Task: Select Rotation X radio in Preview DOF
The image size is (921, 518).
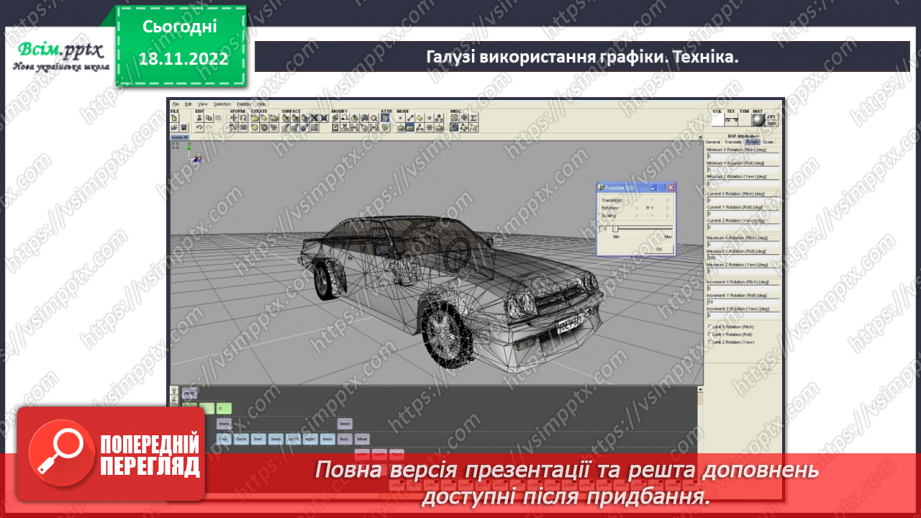Action: (x=632, y=207)
